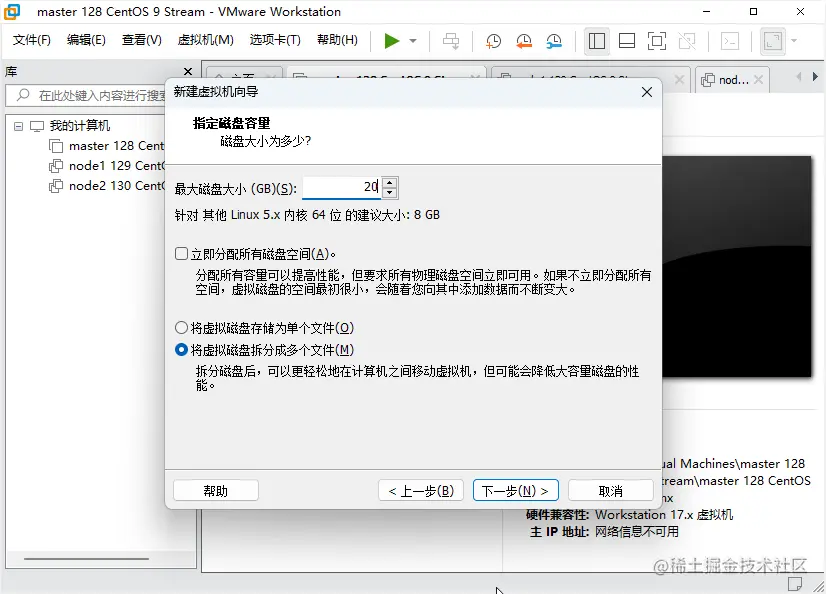Click the stretch guest display icon
The height and width of the screenshot is (594, 826).
pyautogui.click(x=772, y=41)
